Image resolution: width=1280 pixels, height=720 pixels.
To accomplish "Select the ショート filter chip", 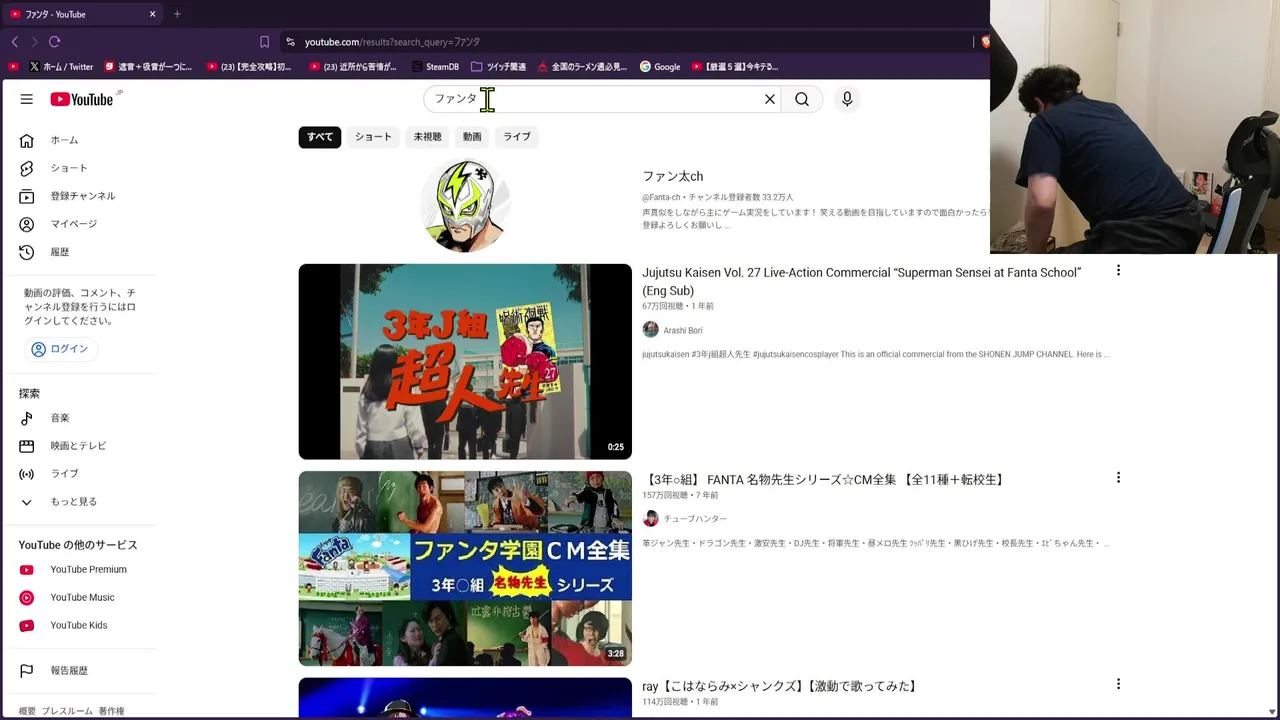I will pyautogui.click(x=373, y=137).
